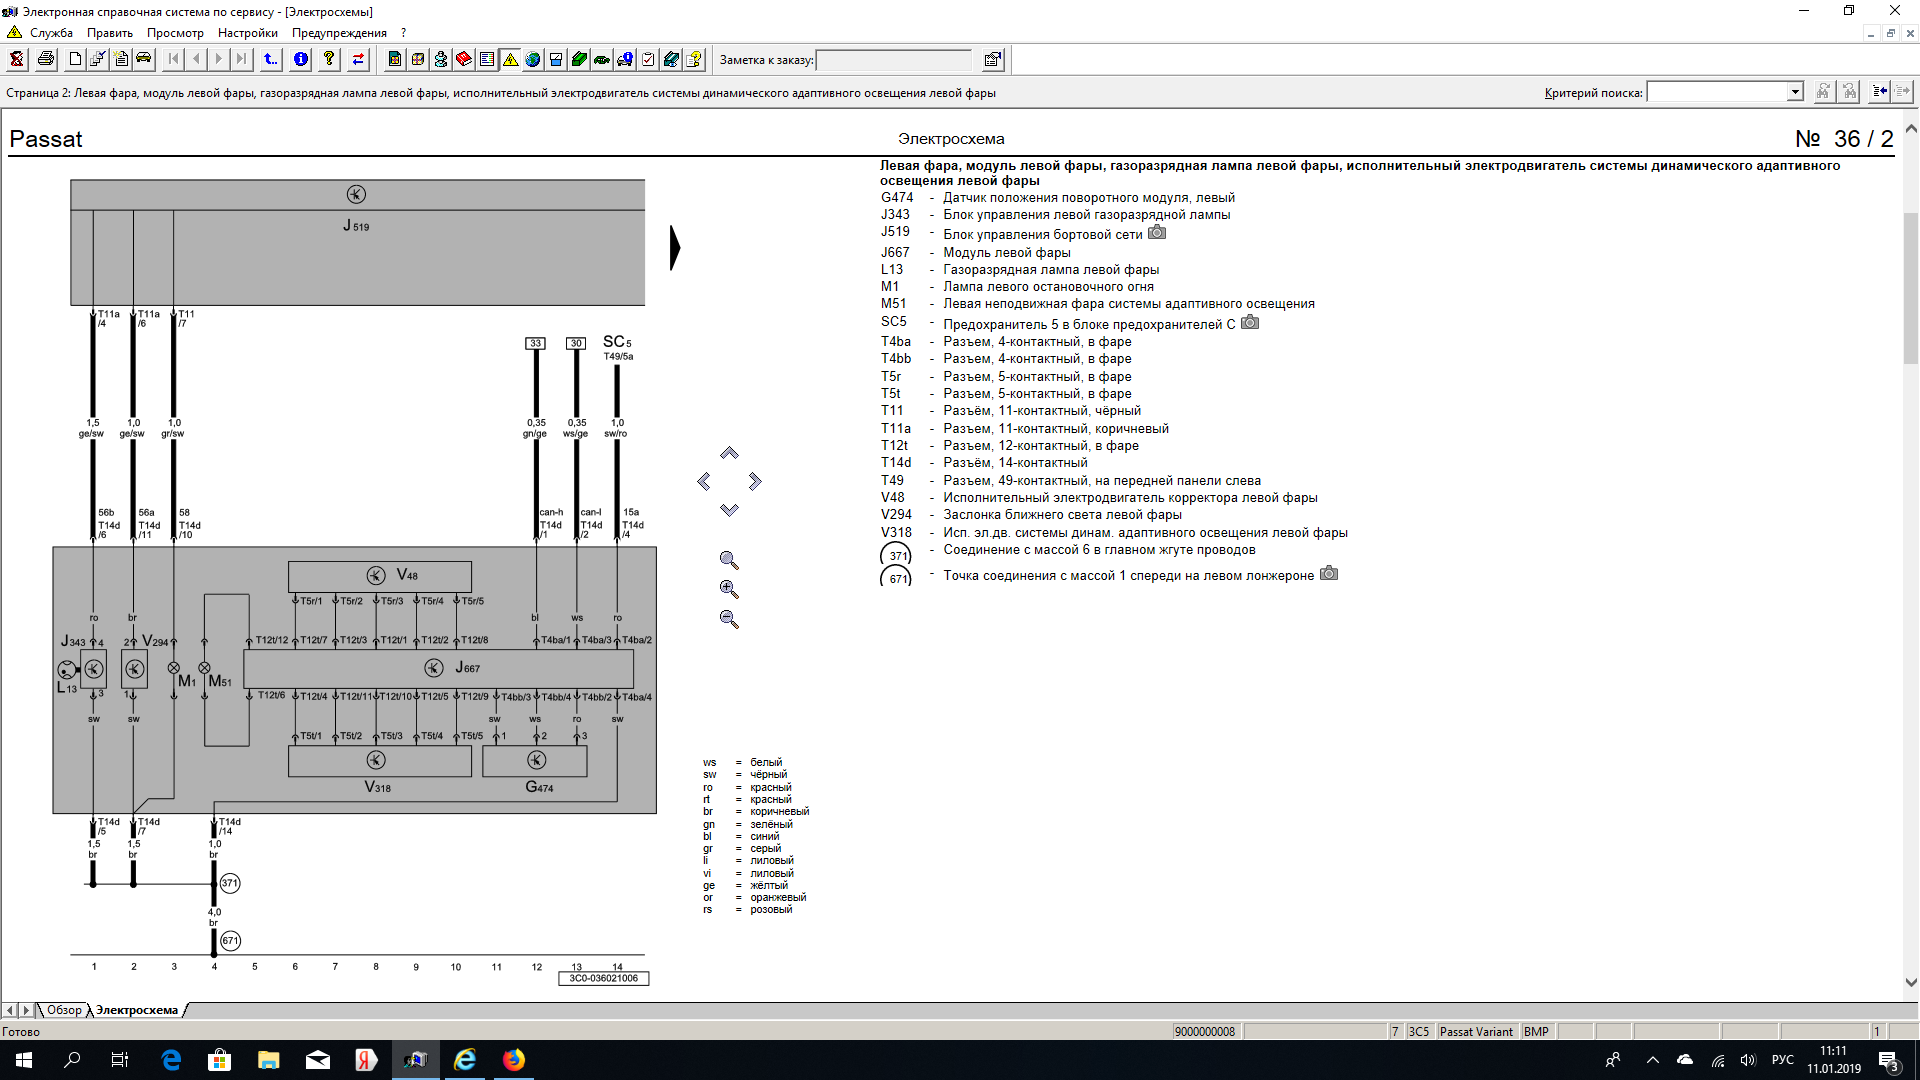Click the print icon in toolbar
Screen dimensions: 1920x1080
46,60
